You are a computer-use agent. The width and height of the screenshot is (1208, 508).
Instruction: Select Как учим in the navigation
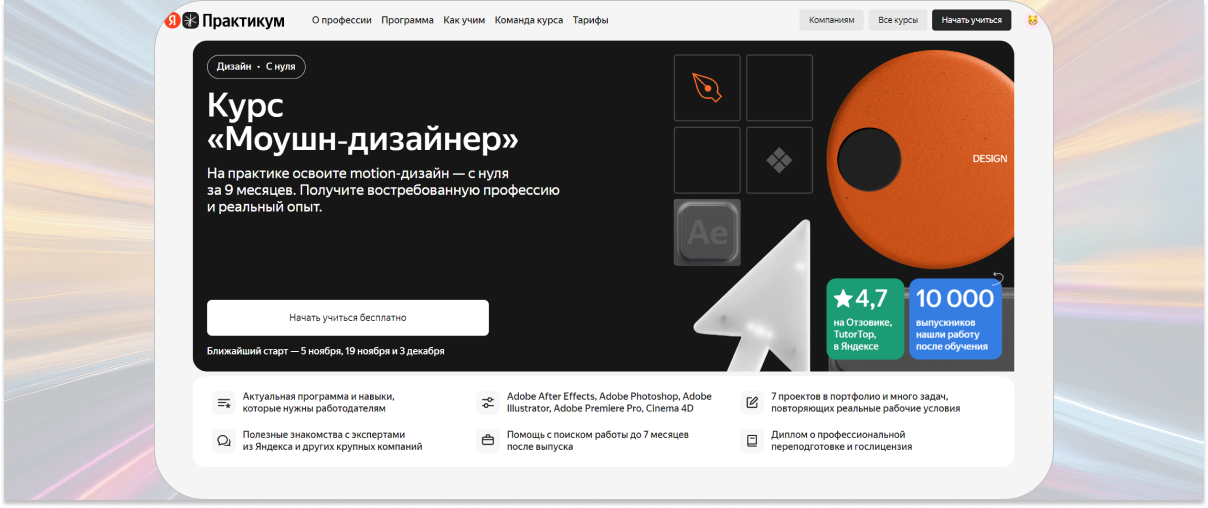(x=464, y=20)
